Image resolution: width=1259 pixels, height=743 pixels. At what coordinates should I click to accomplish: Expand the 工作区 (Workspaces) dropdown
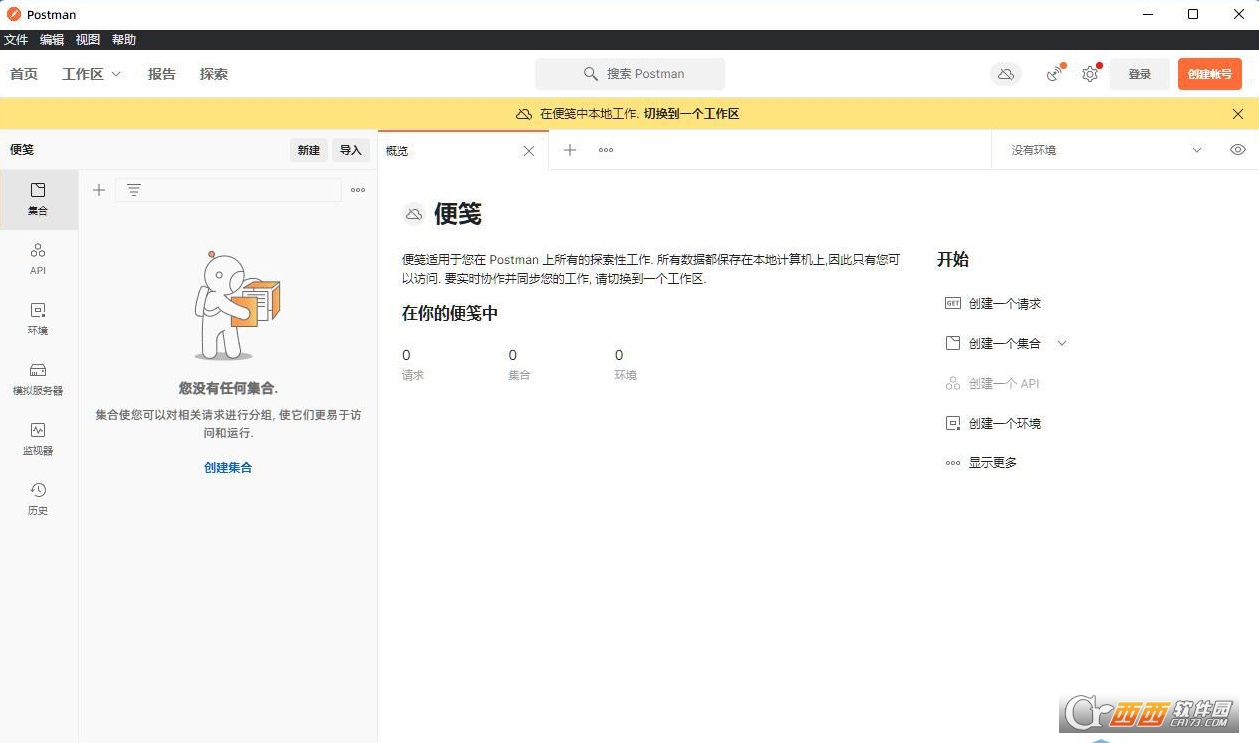(x=91, y=74)
